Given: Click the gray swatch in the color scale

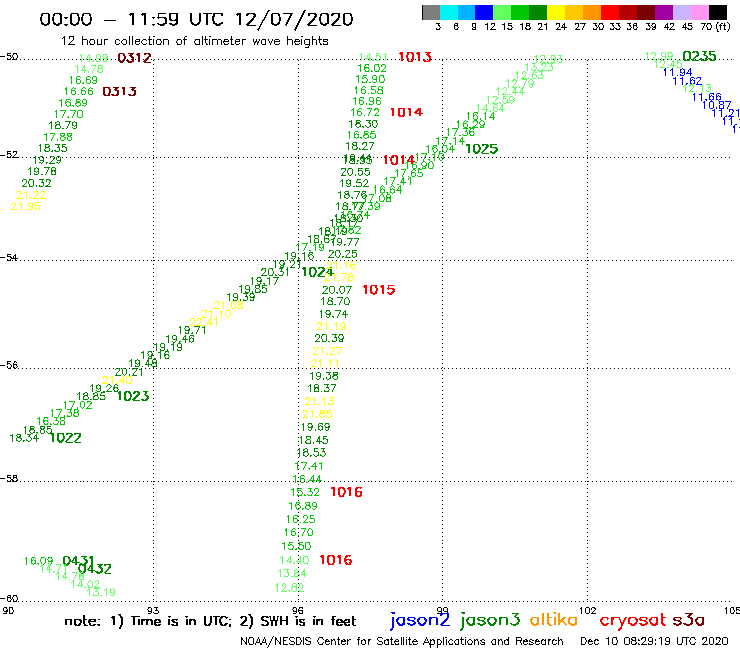Looking at the screenshot, I should pos(431,12).
